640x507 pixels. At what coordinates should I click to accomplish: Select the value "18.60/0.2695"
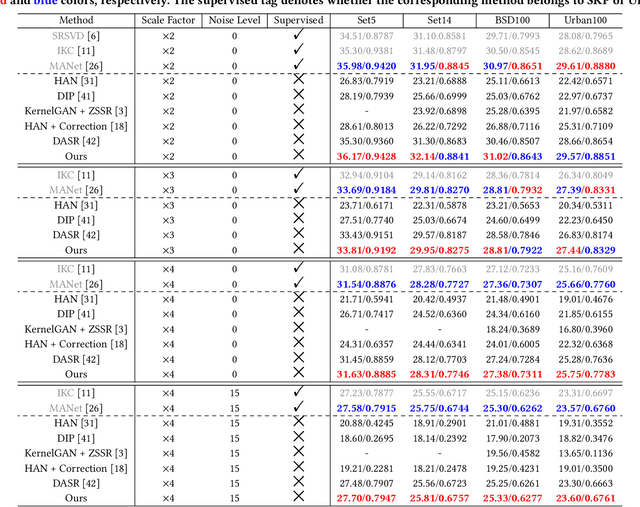(x=367, y=438)
